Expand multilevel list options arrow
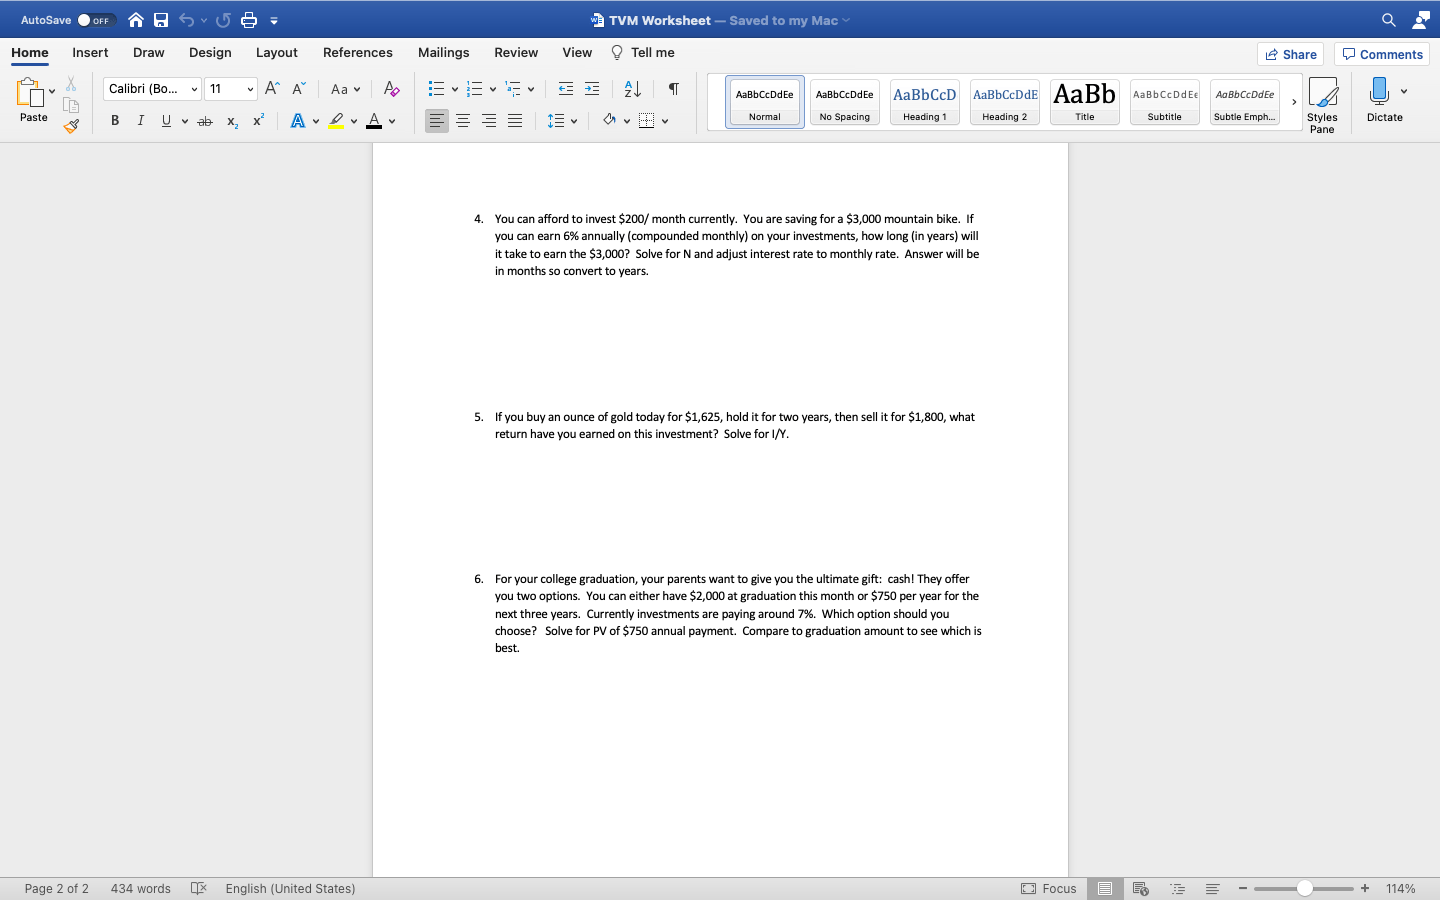Viewport: 1440px width, 900px height. (531, 89)
